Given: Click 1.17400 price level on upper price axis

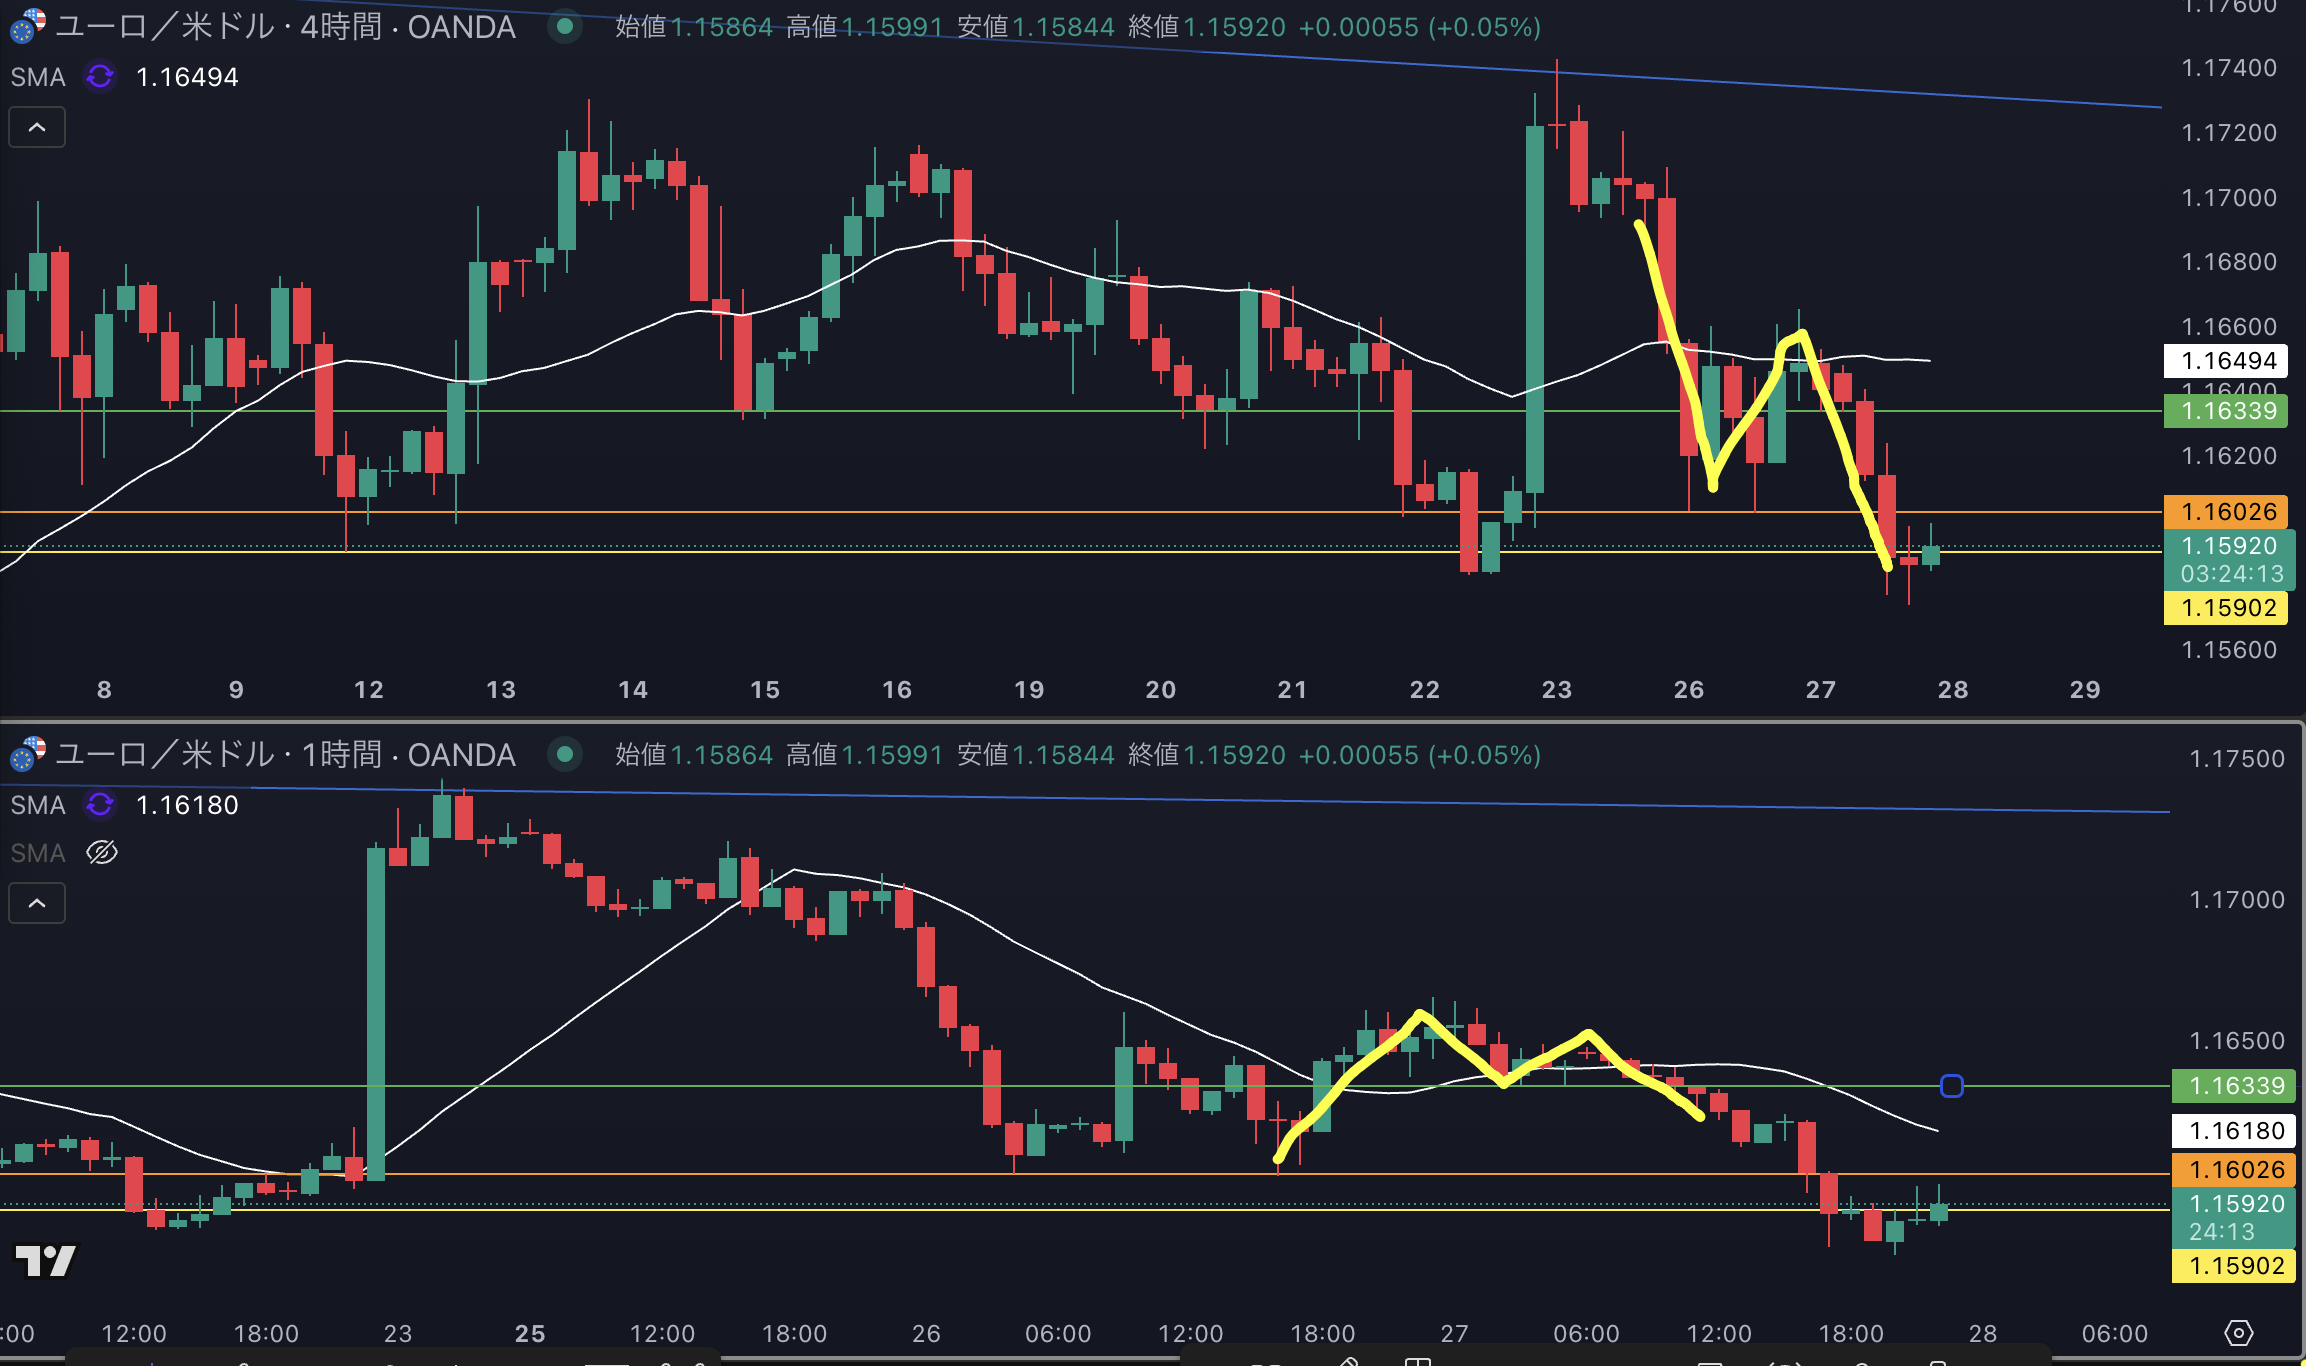Looking at the screenshot, I should (x=2229, y=68).
